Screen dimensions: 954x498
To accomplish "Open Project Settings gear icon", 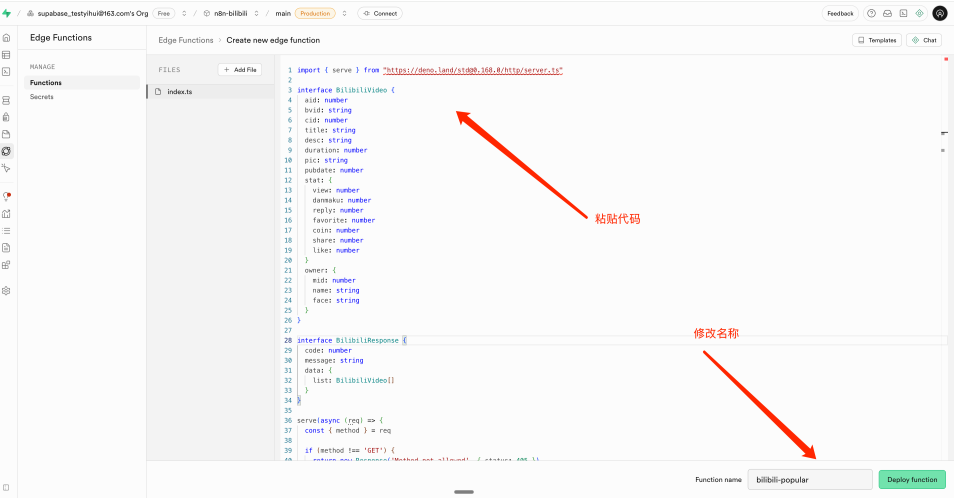I will tap(6, 291).
